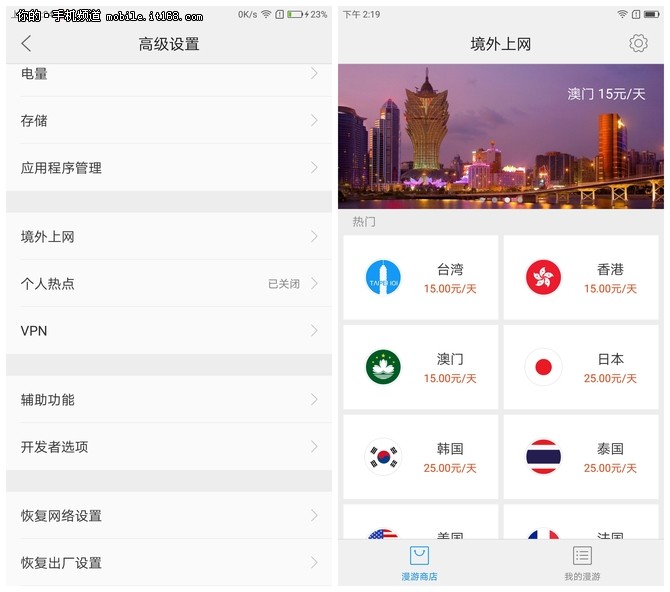Open 境外上网 settings entry
Image resolution: width=670 pixels, height=592 pixels.
pos(168,237)
